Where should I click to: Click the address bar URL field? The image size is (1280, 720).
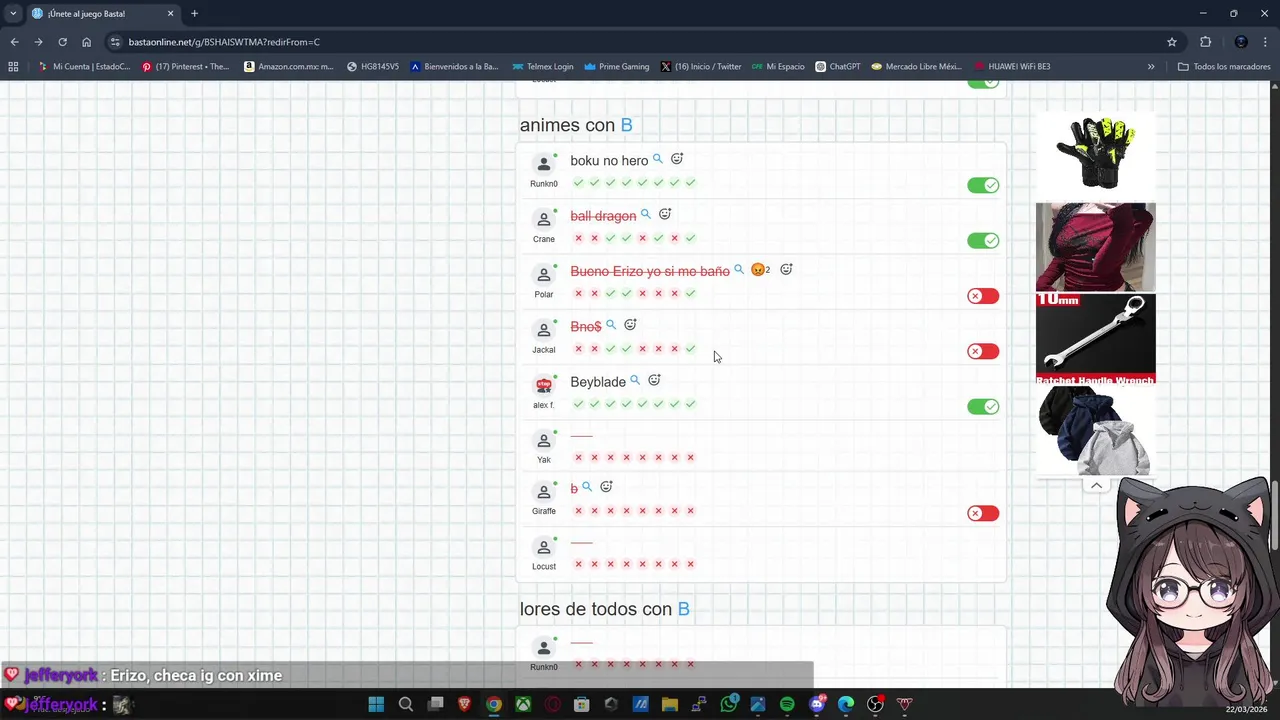click(640, 42)
